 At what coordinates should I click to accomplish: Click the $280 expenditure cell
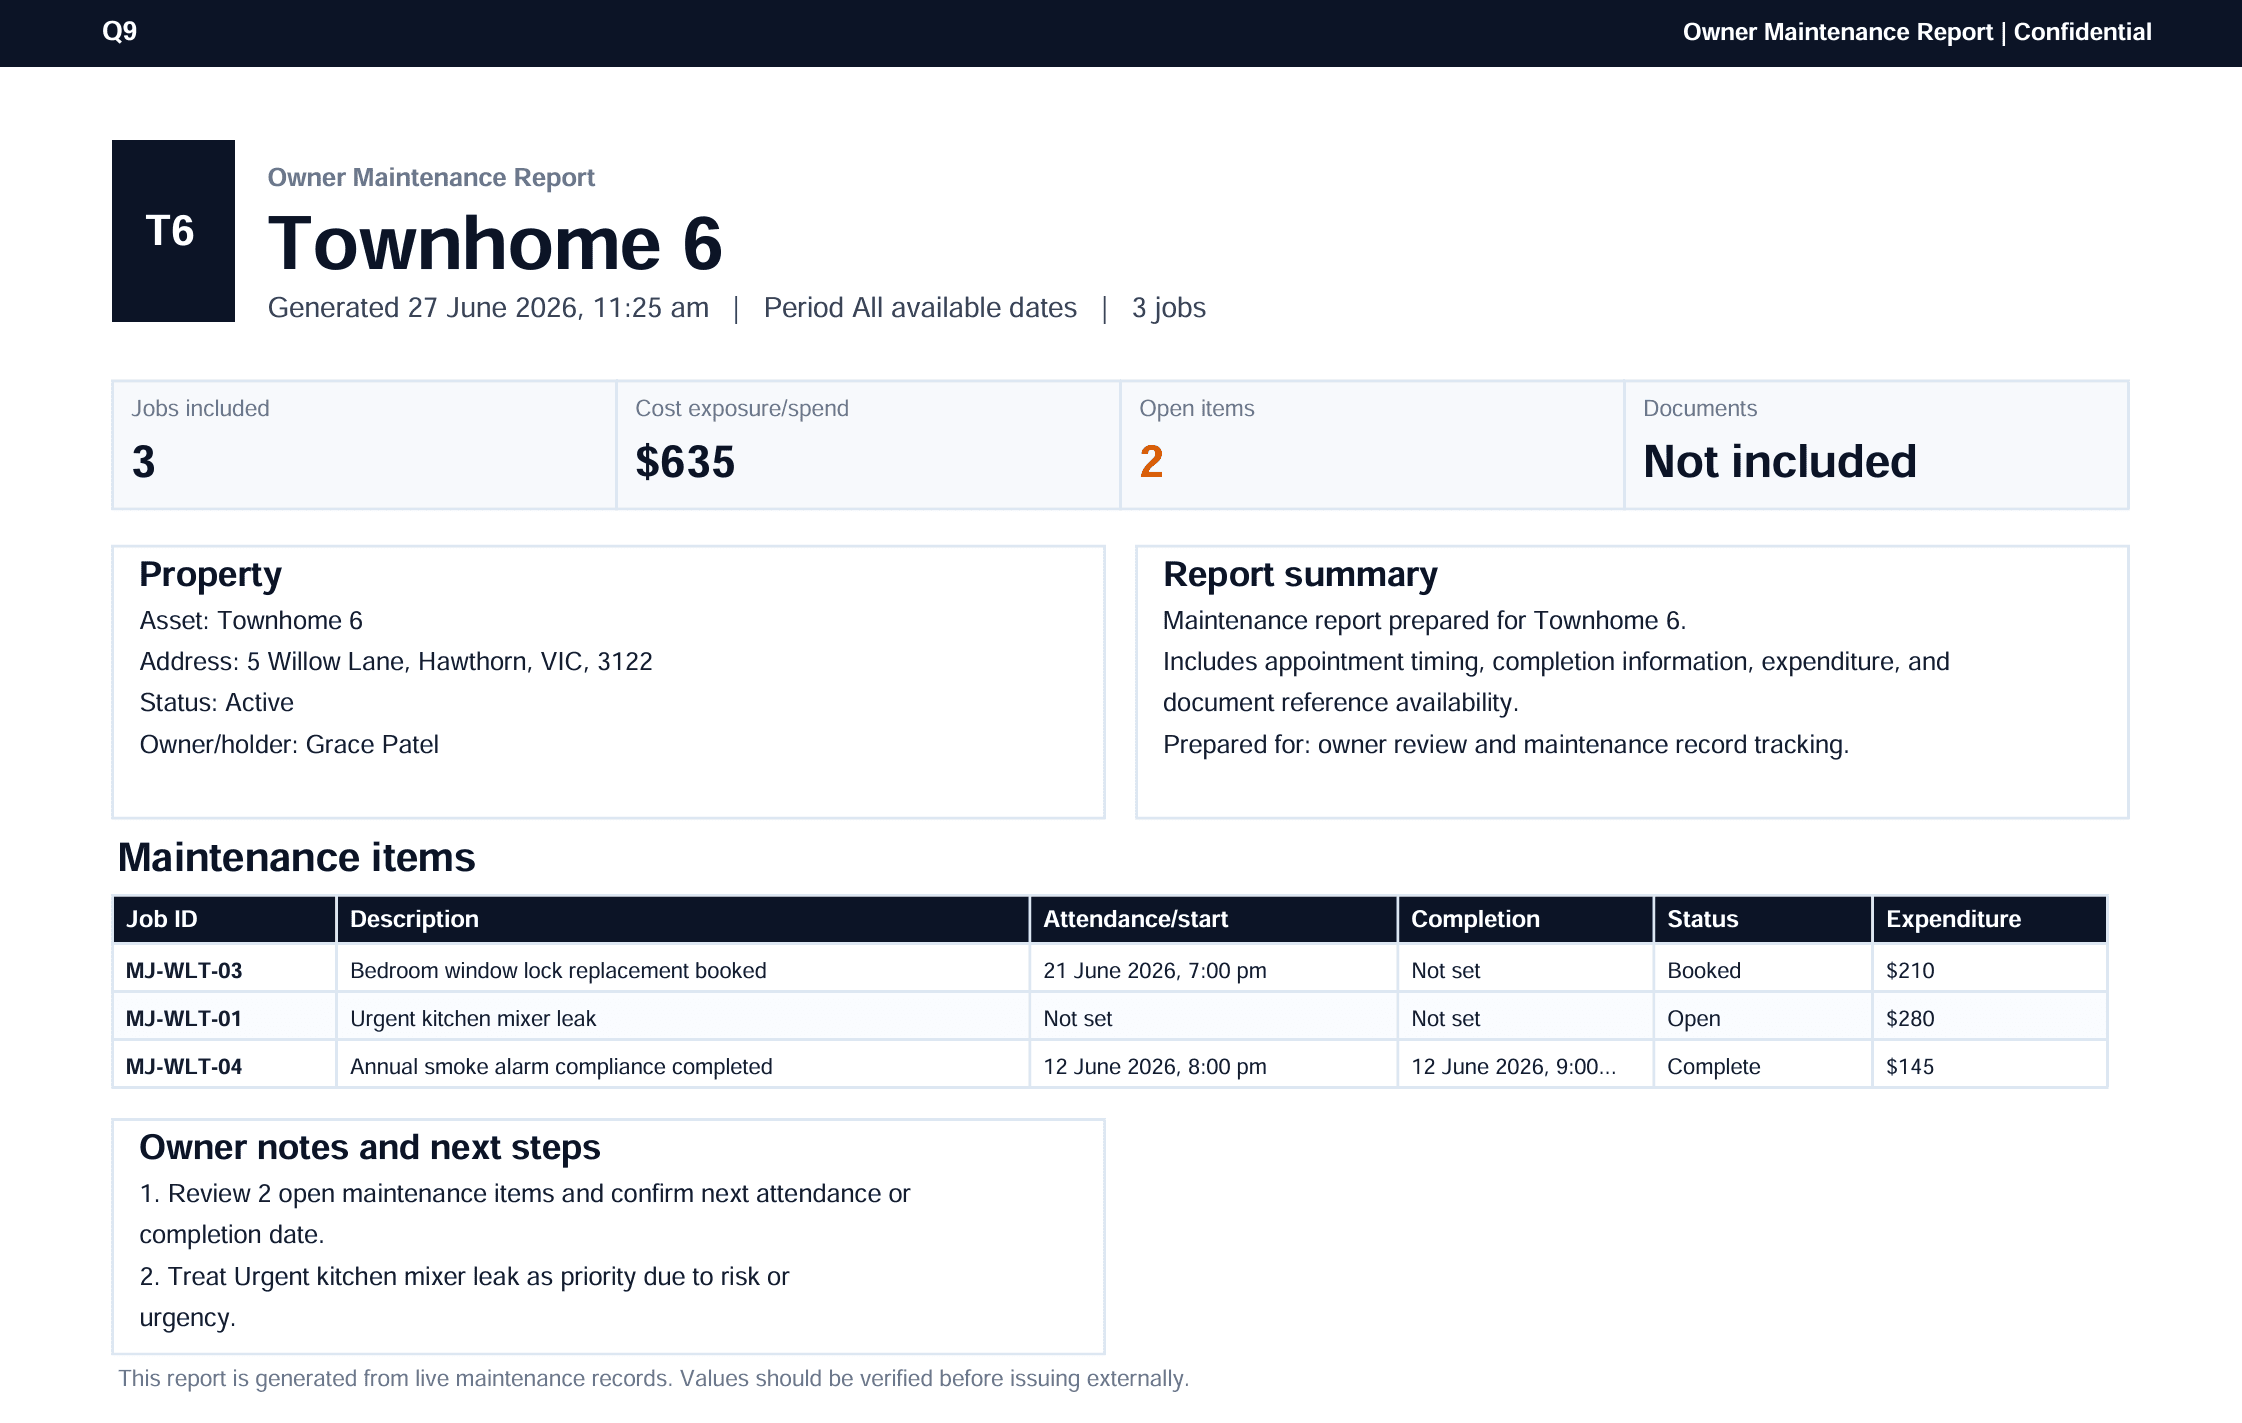coord(1990,1018)
